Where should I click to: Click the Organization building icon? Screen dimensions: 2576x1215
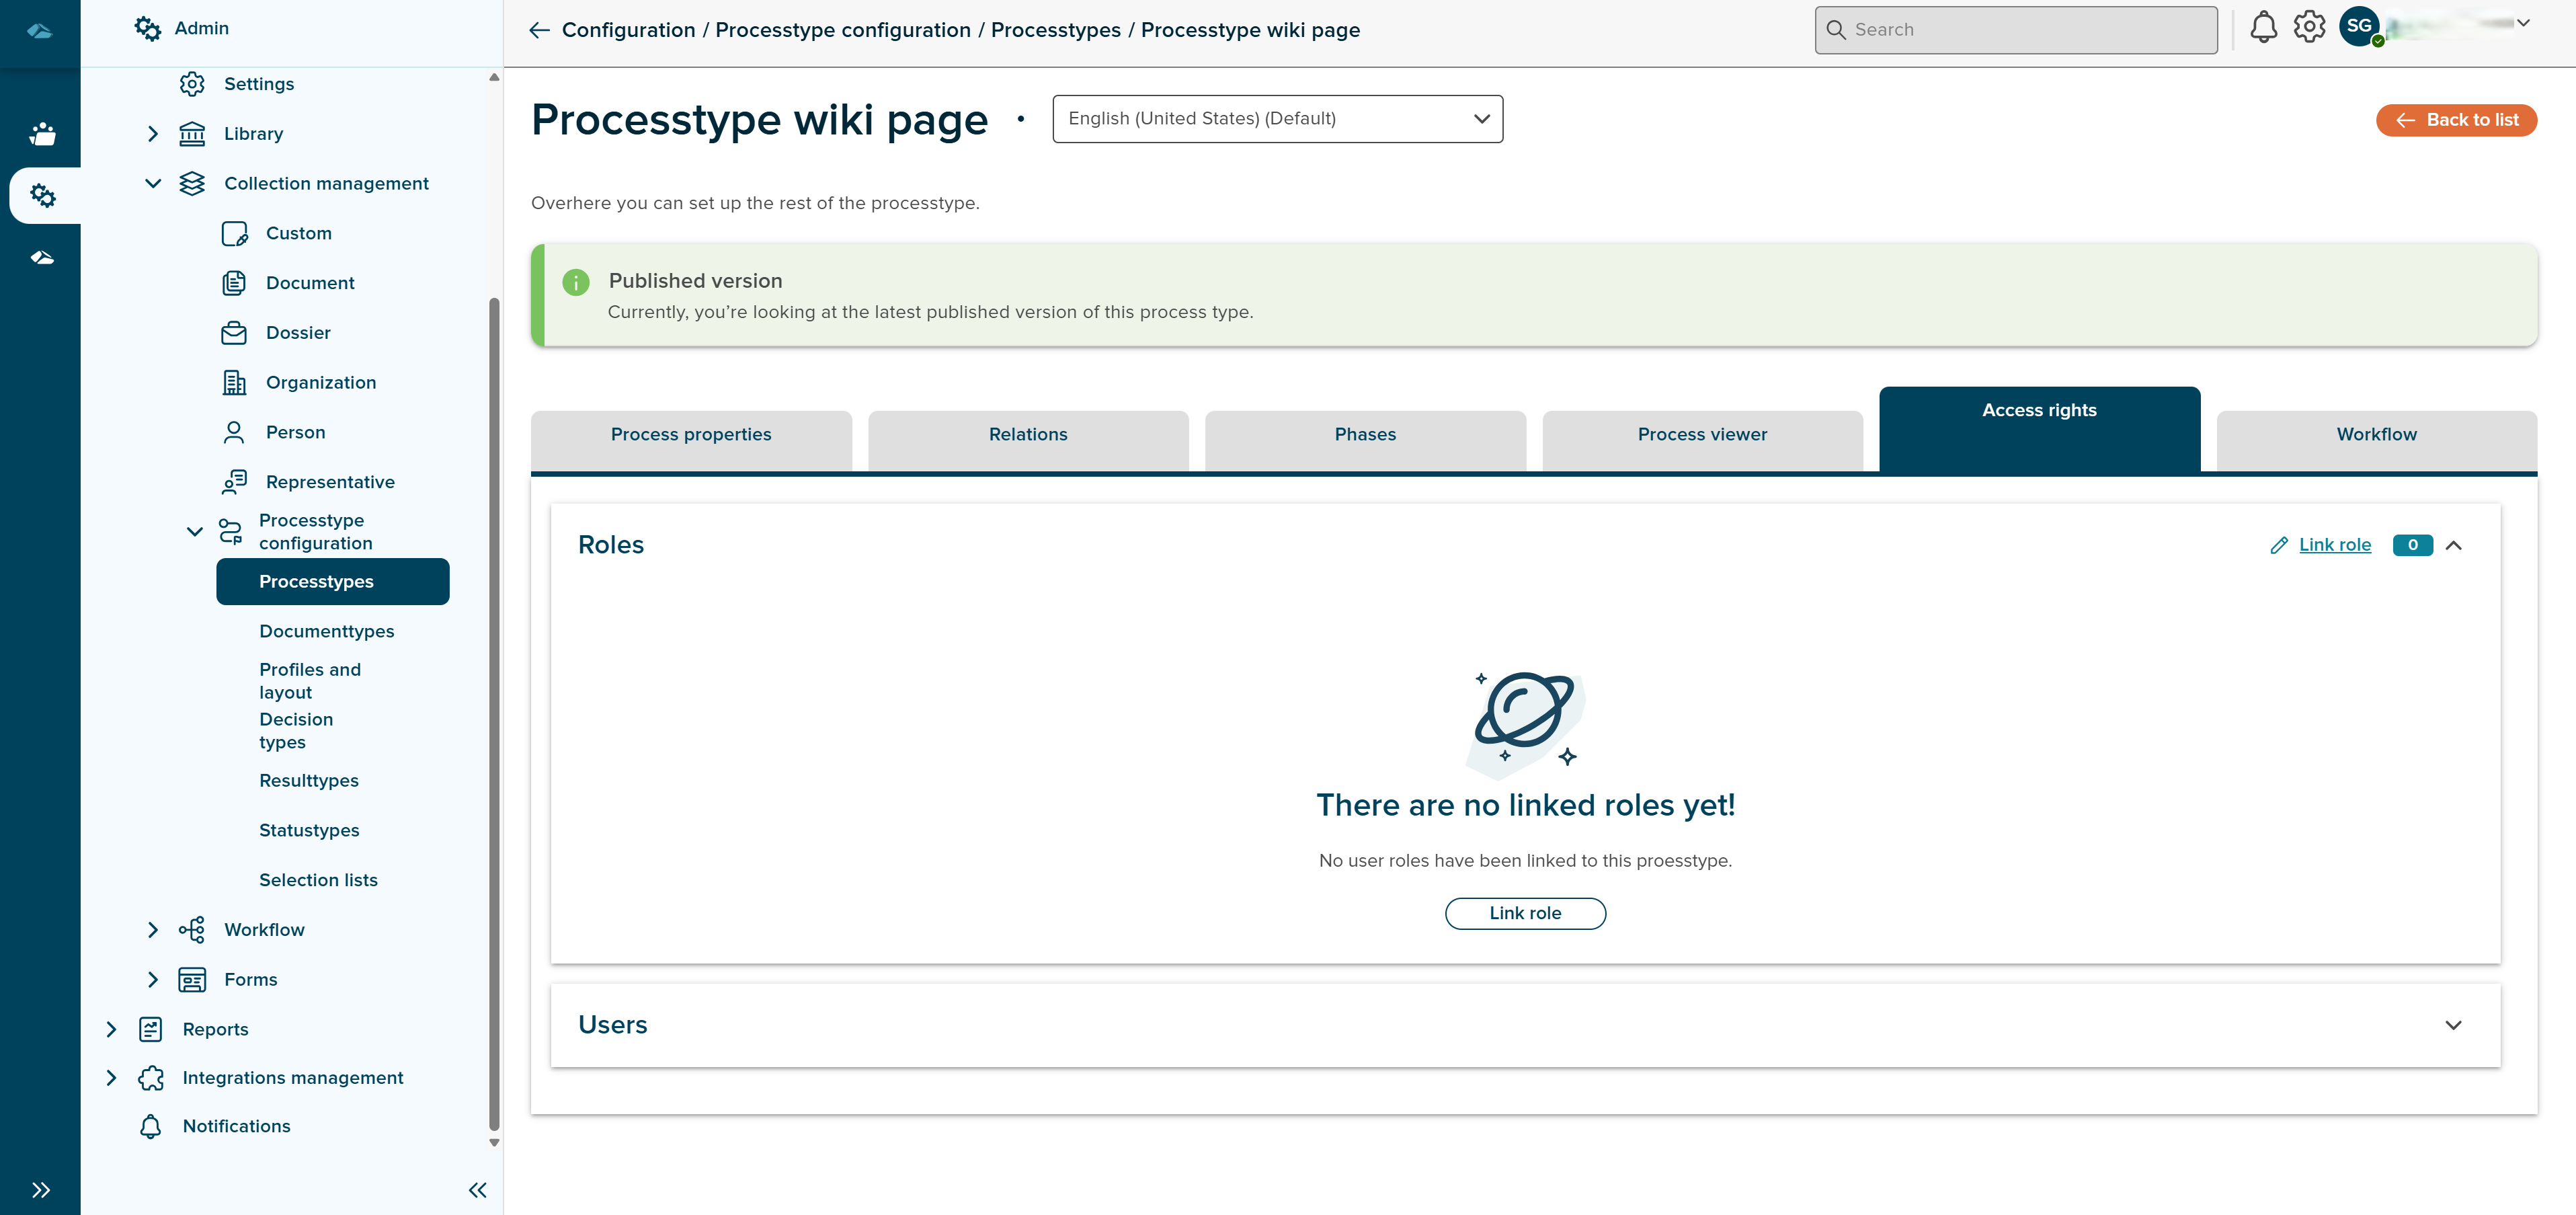(x=234, y=382)
